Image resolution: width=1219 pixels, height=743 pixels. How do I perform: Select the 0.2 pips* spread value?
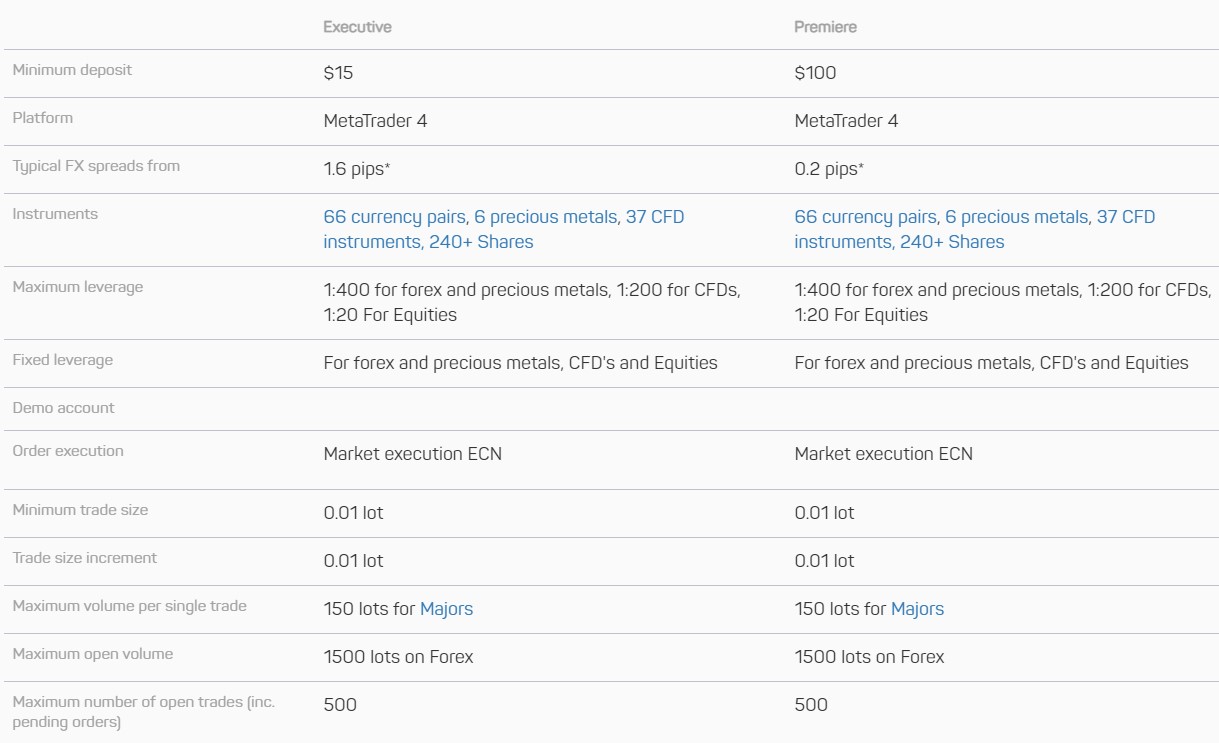(x=829, y=169)
